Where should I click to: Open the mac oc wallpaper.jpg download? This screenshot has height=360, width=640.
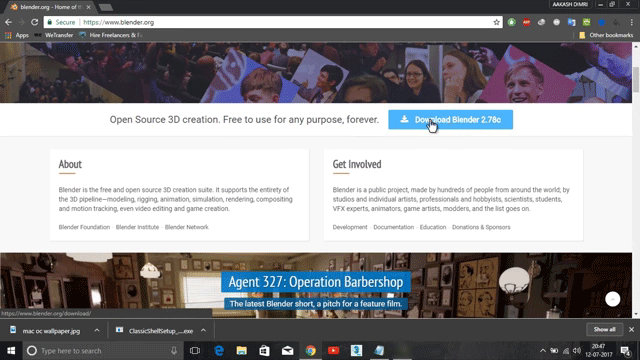[45, 331]
